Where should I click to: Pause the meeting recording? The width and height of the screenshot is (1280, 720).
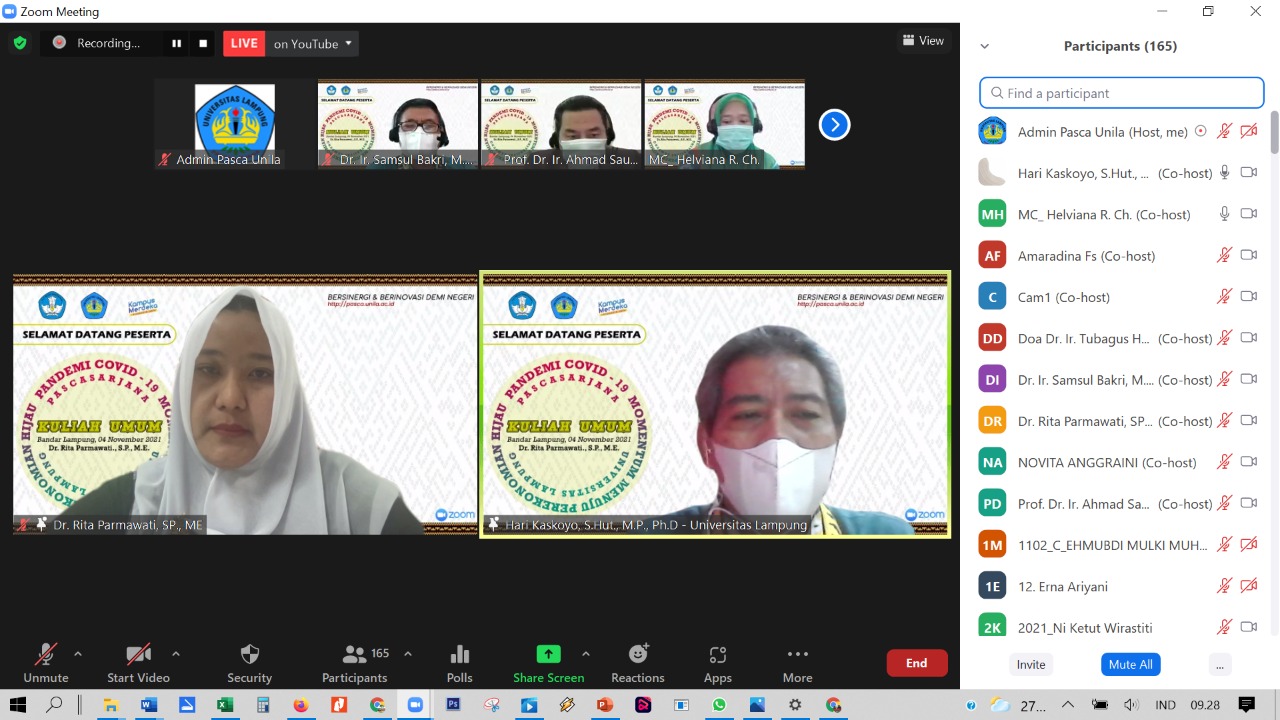point(177,43)
